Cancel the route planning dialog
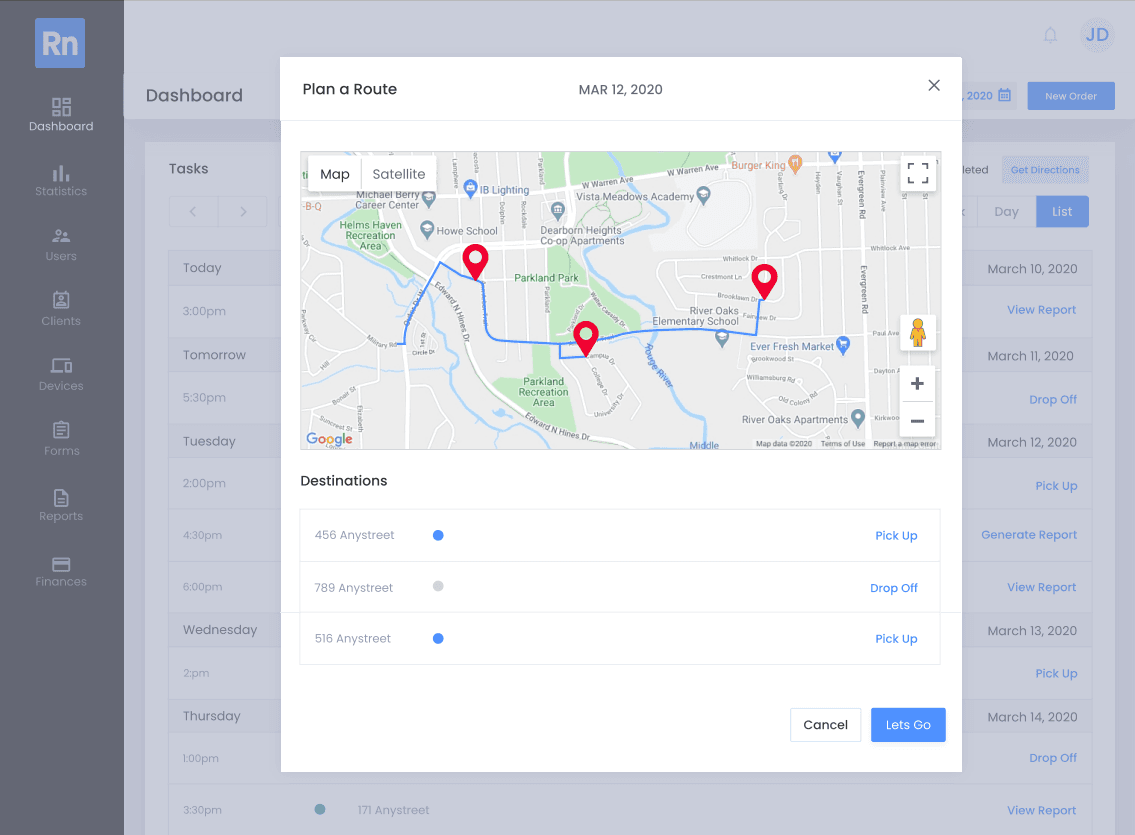 (825, 725)
